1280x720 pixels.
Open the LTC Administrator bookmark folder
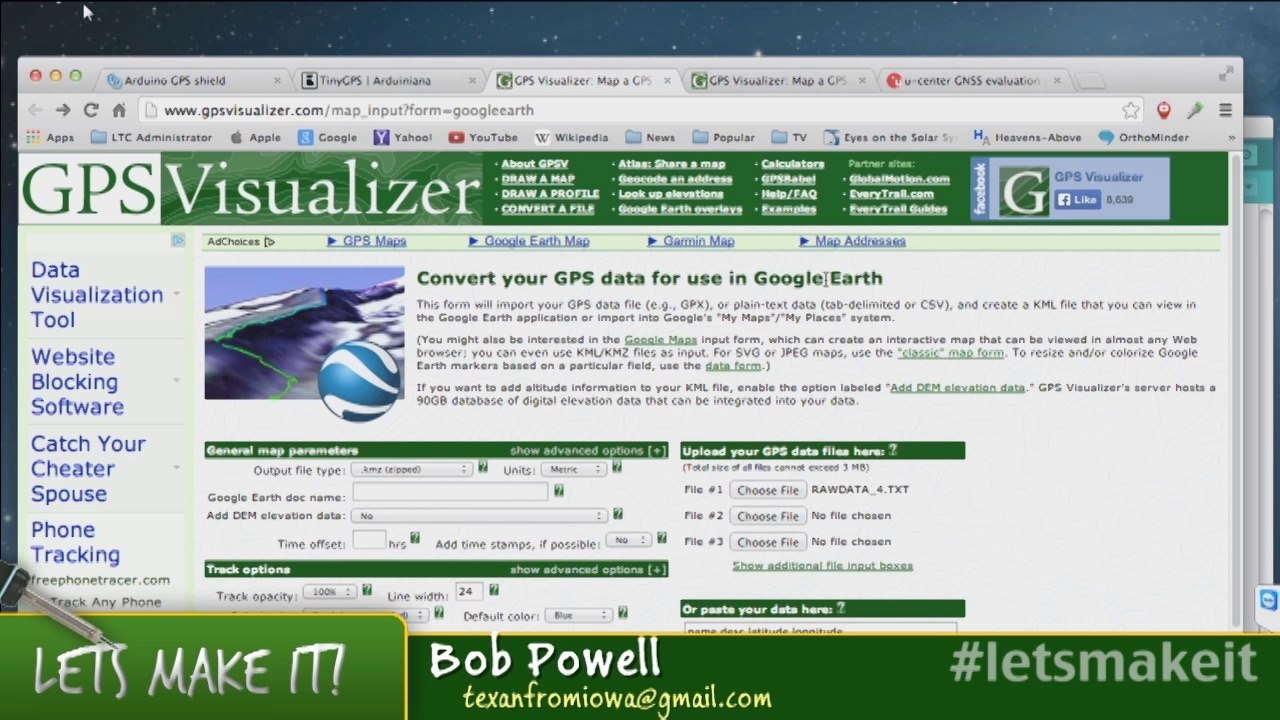(x=151, y=137)
